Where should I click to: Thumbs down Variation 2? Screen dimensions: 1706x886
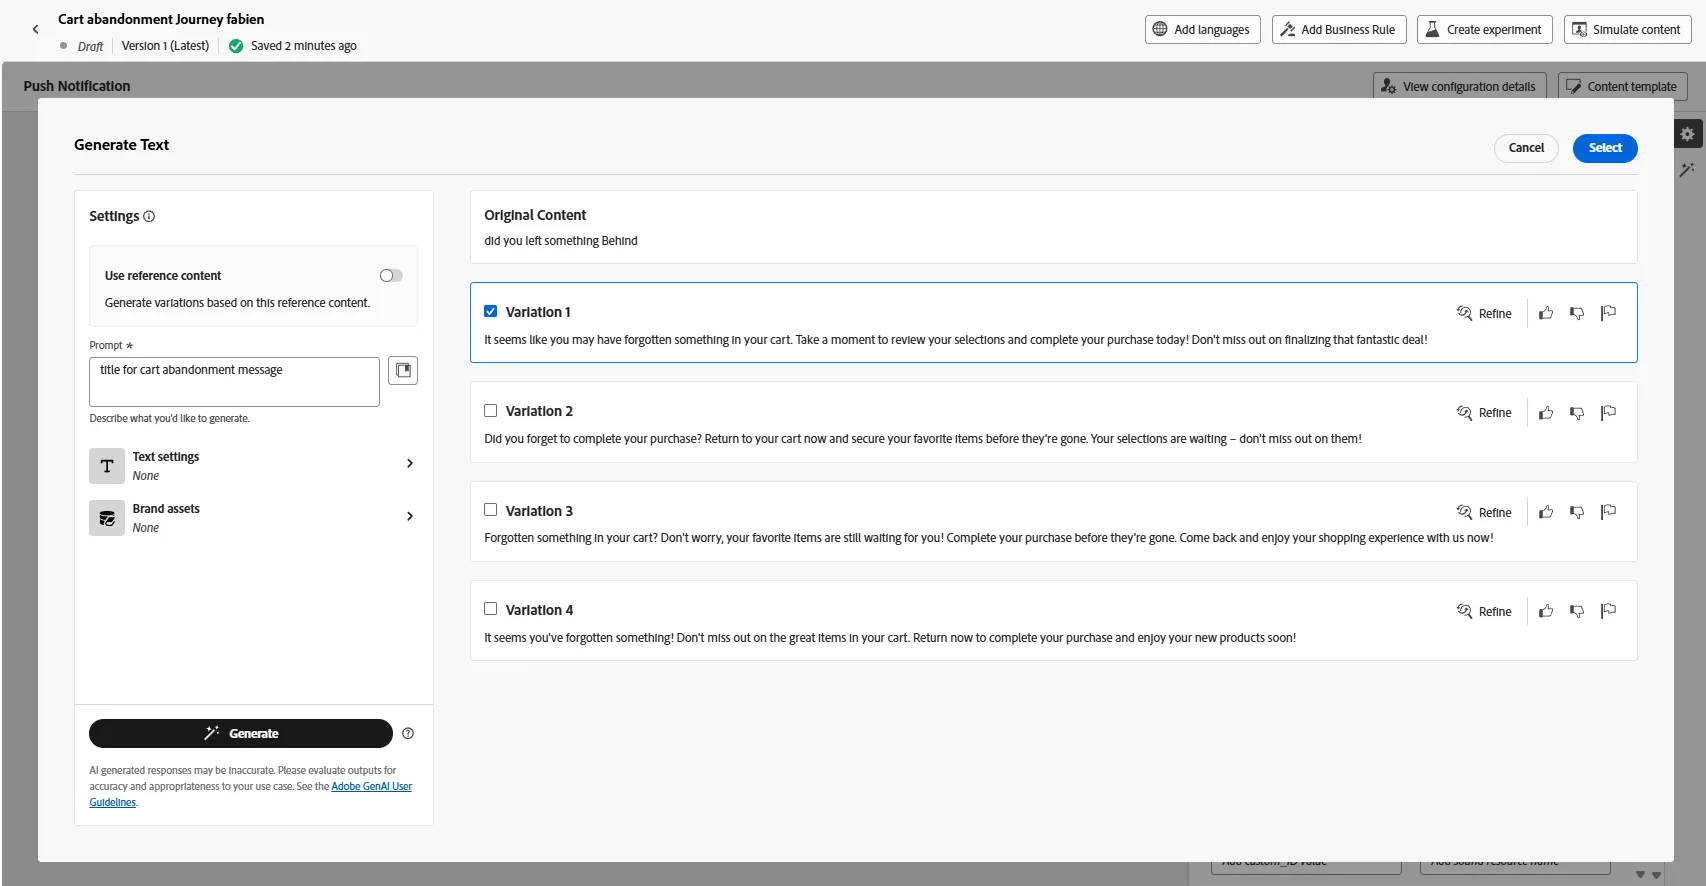coord(1577,412)
